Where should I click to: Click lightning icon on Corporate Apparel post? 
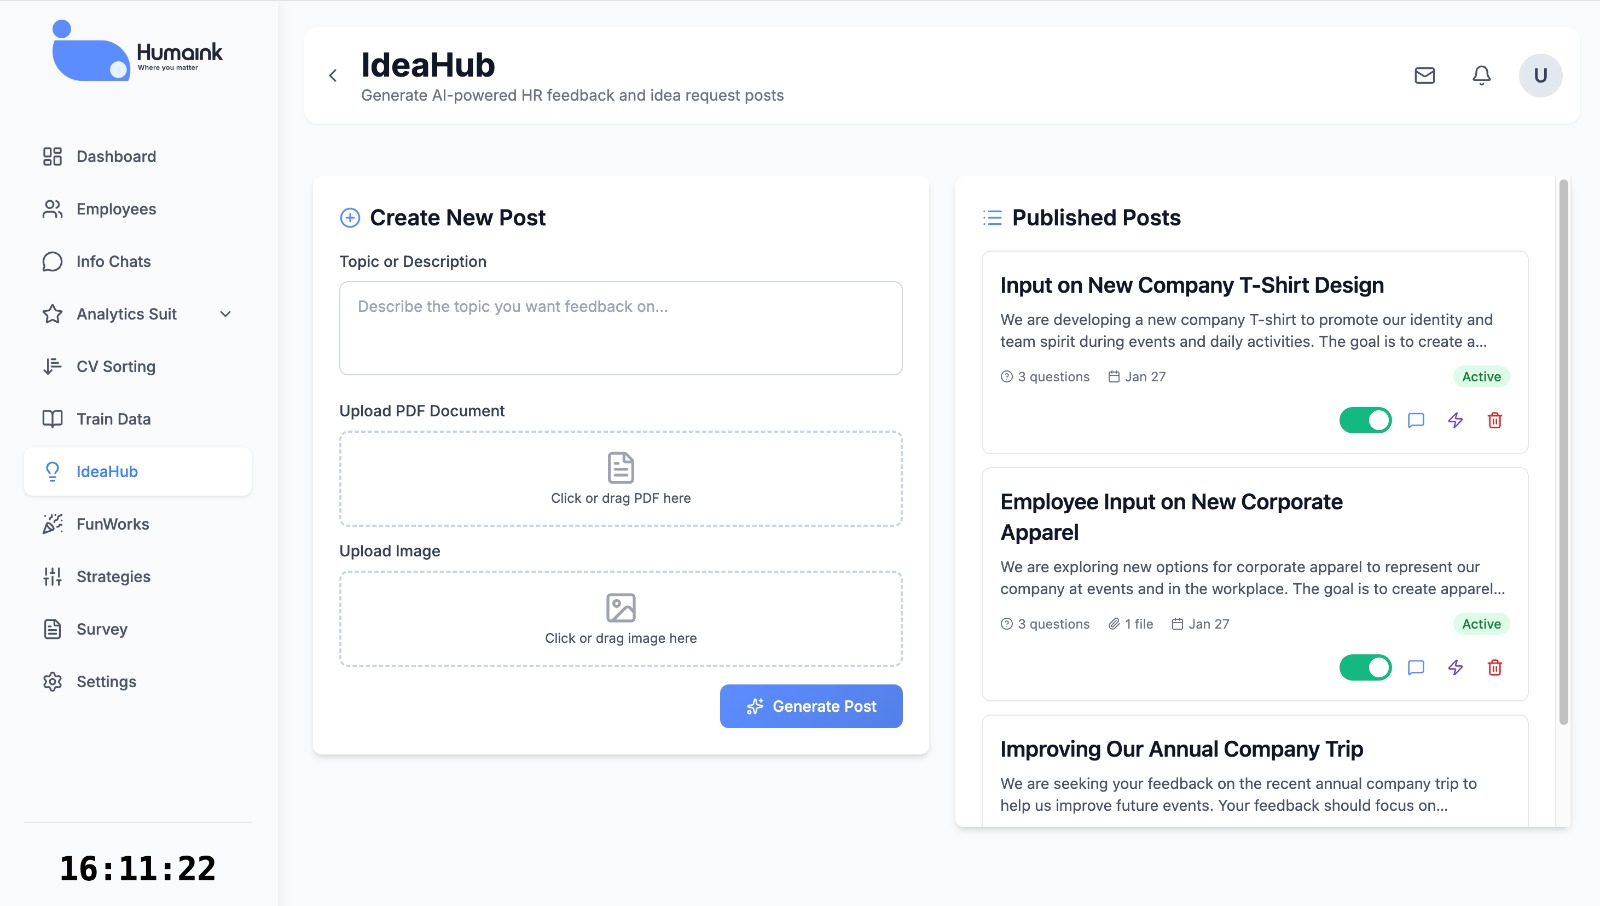coord(1455,667)
